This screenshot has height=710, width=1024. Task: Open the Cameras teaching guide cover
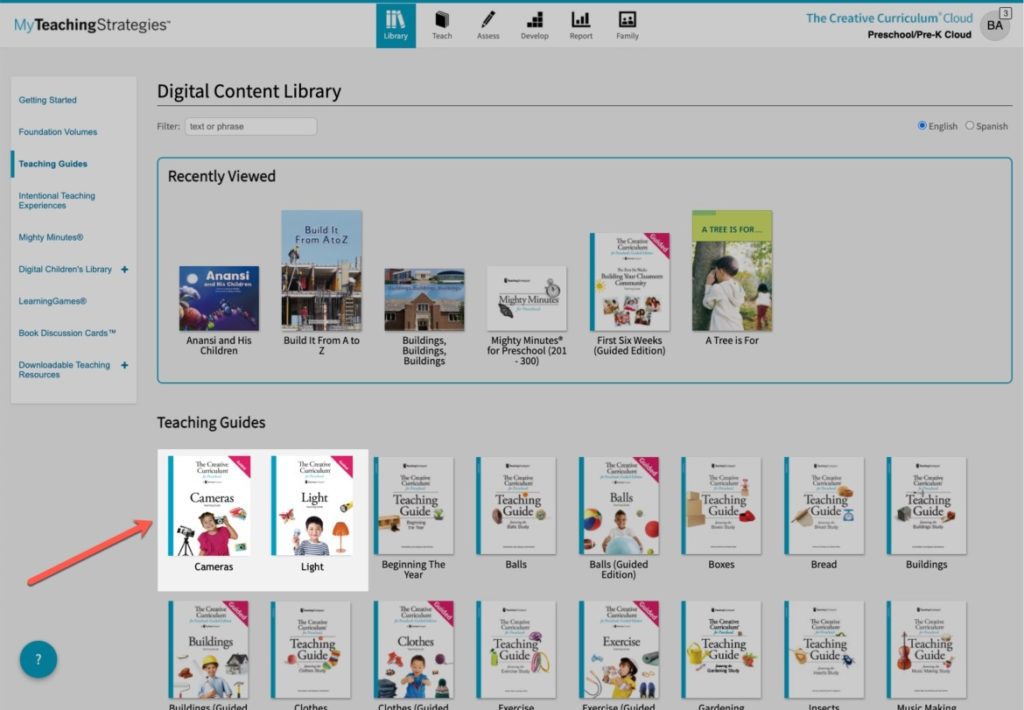(x=210, y=506)
